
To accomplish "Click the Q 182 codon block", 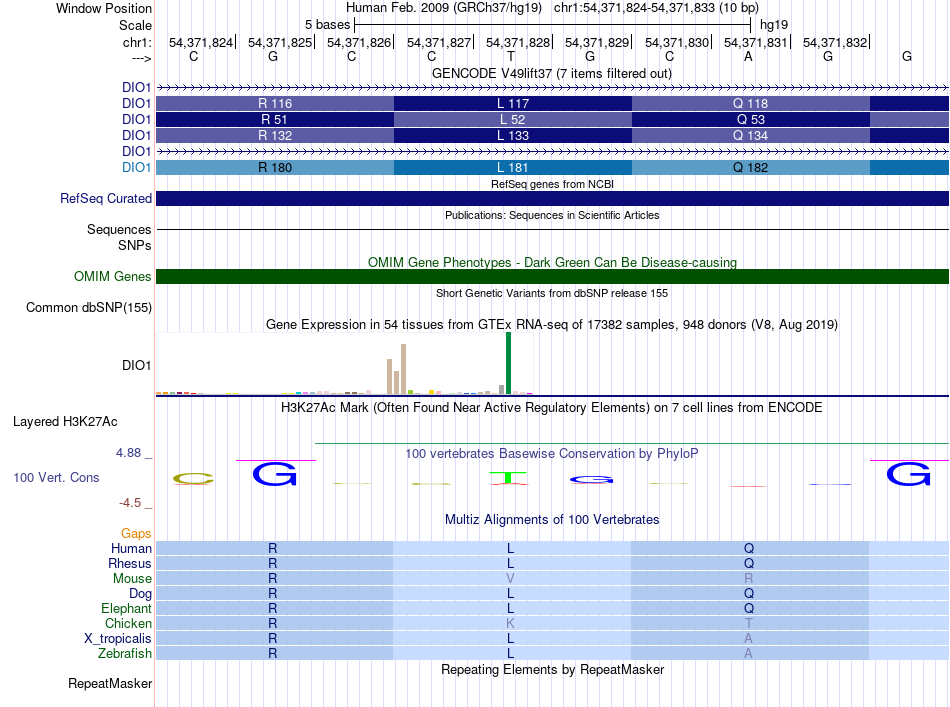I will click(x=751, y=167).
